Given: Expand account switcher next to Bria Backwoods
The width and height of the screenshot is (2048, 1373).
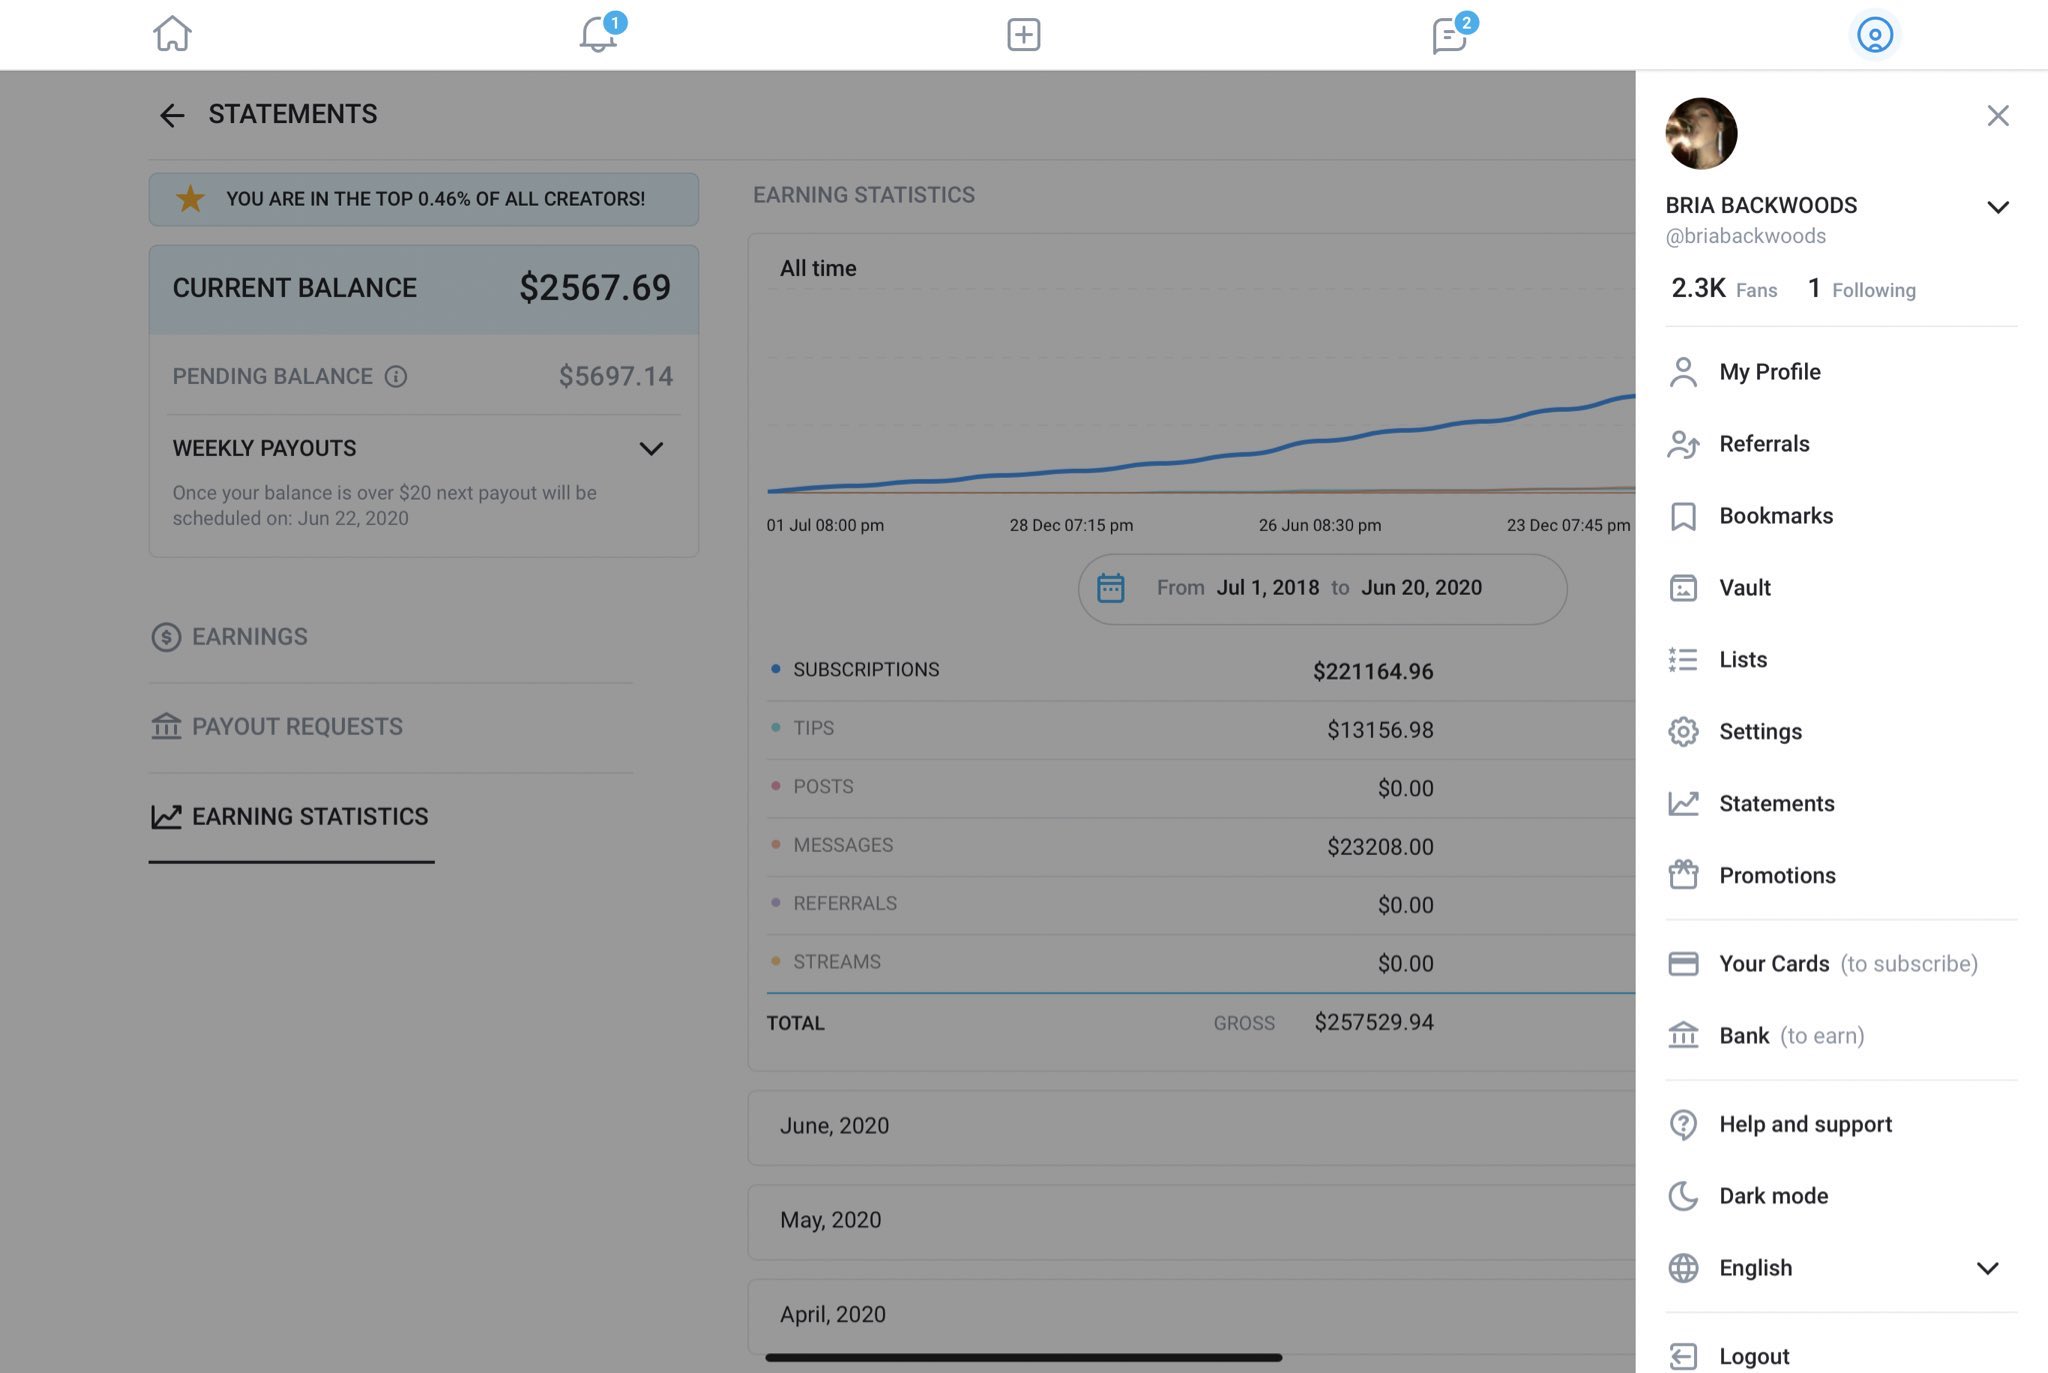Looking at the screenshot, I should click(x=1997, y=207).
